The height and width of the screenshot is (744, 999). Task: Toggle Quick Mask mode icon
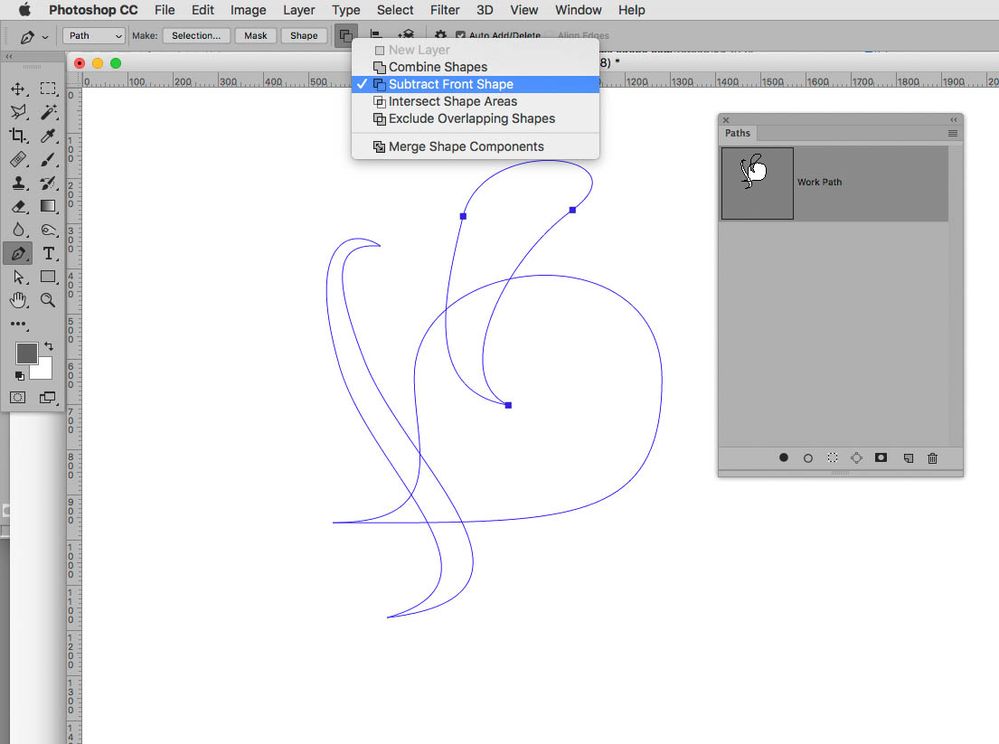tap(18, 397)
